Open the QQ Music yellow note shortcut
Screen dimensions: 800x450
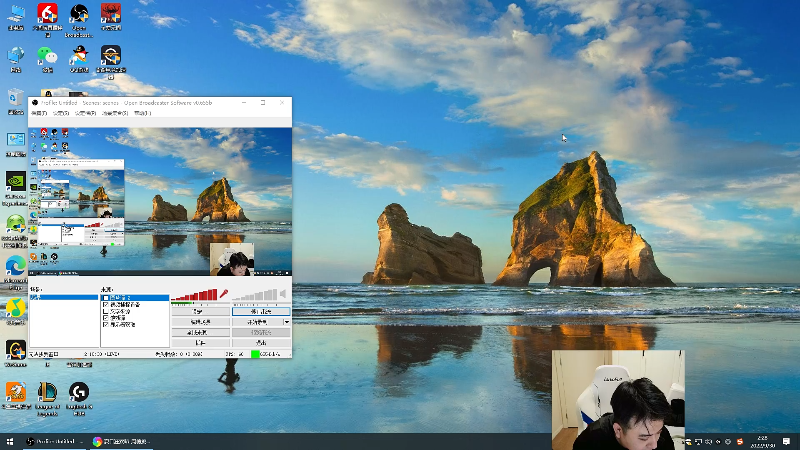click(16, 310)
